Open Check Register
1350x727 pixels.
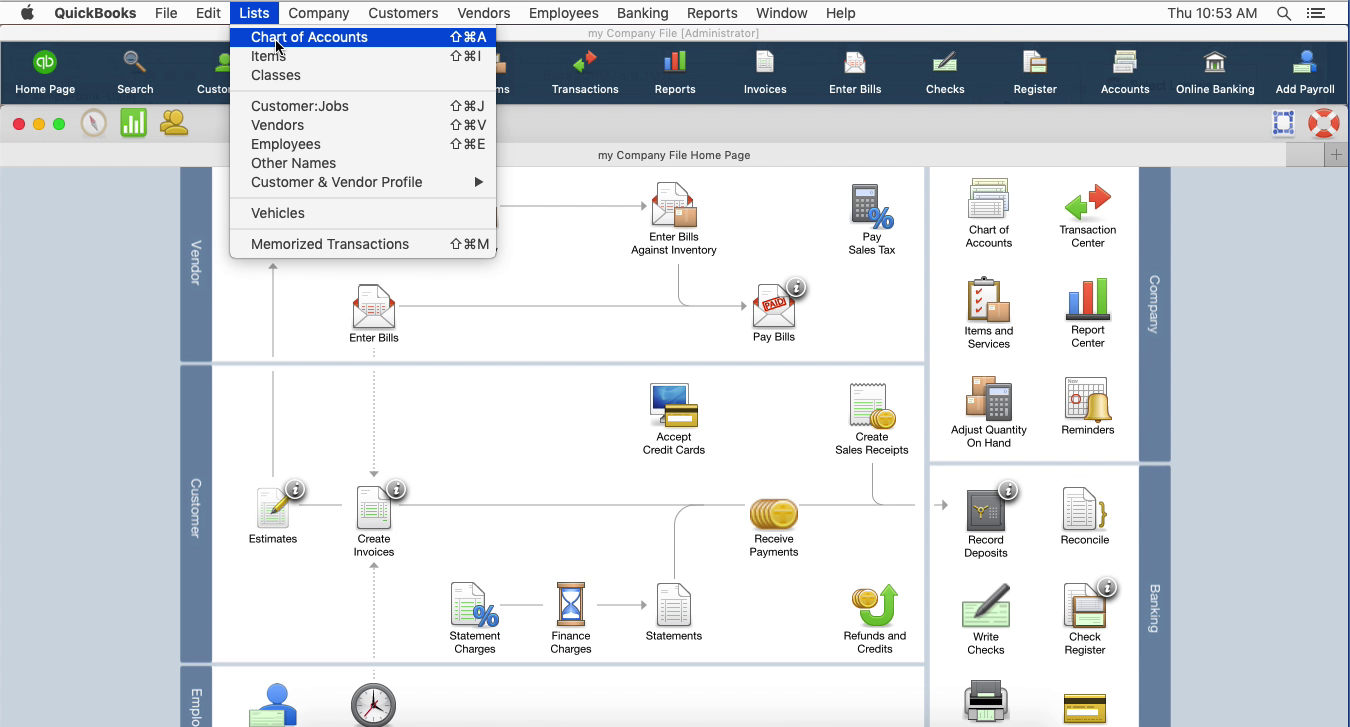point(1085,617)
